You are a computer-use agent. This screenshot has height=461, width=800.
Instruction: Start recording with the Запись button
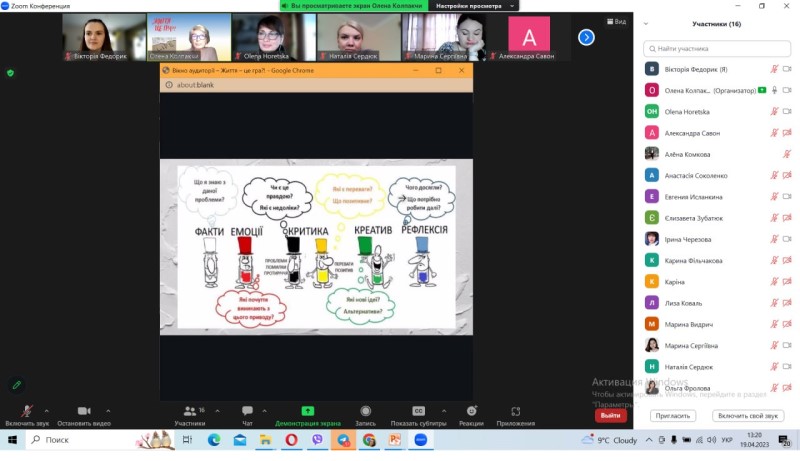click(365, 412)
